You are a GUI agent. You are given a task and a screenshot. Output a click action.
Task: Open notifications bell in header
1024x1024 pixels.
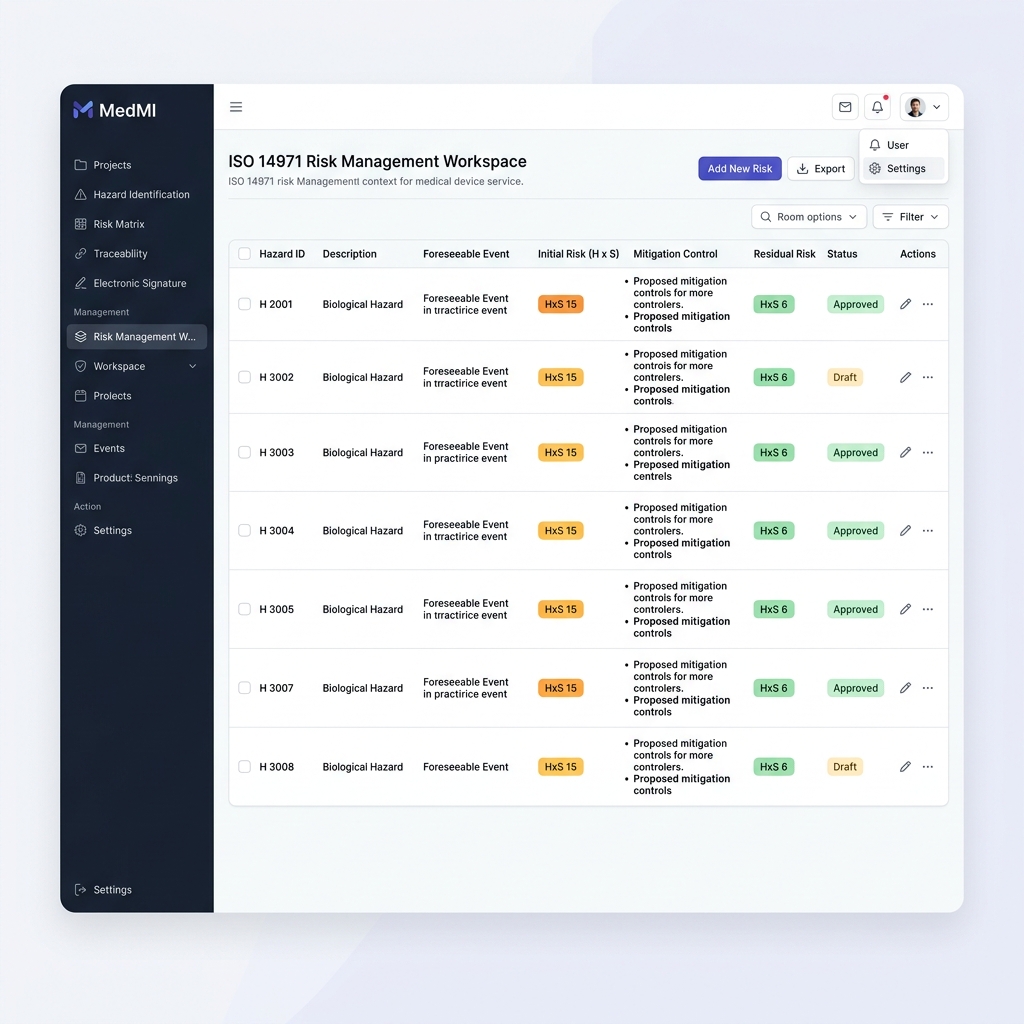click(x=878, y=107)
